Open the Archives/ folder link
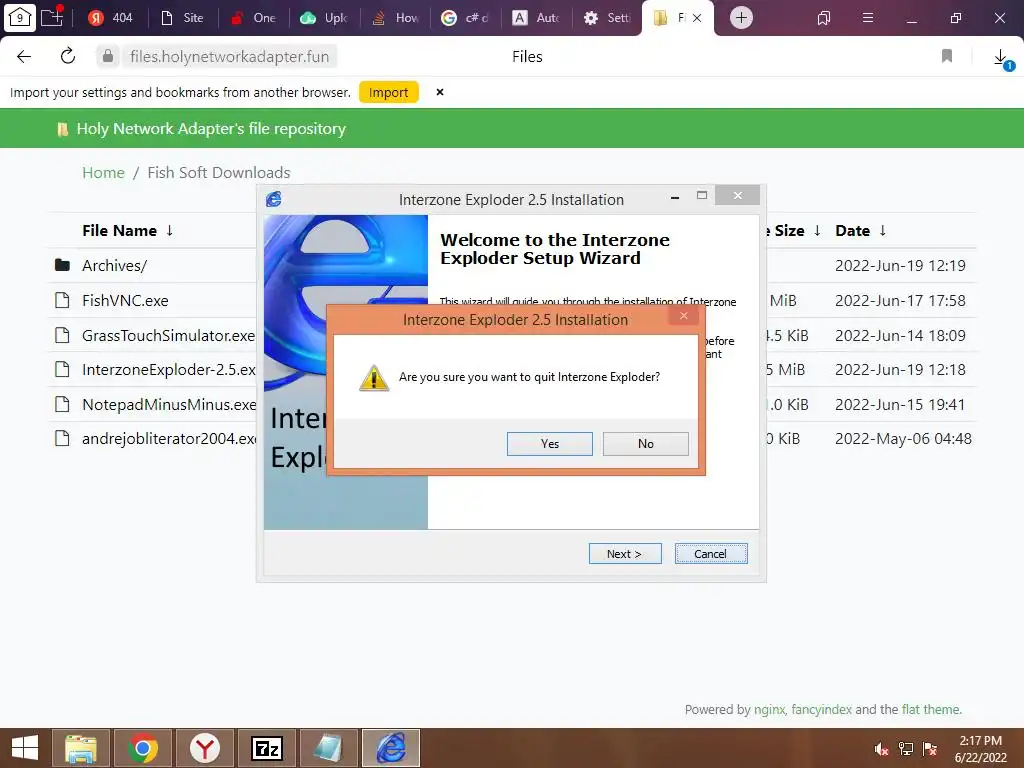1024x768 pixels. coord(114,265)
